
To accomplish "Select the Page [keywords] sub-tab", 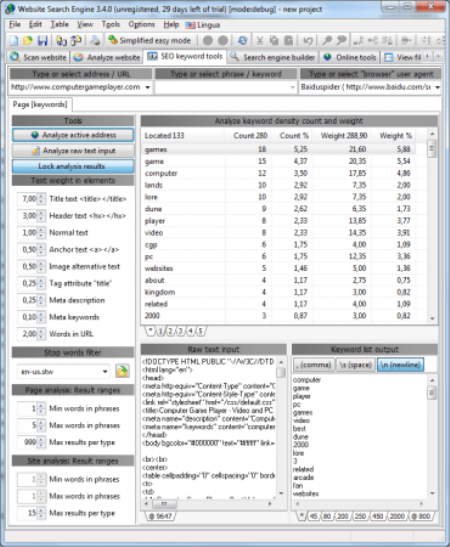I will 40,104.
